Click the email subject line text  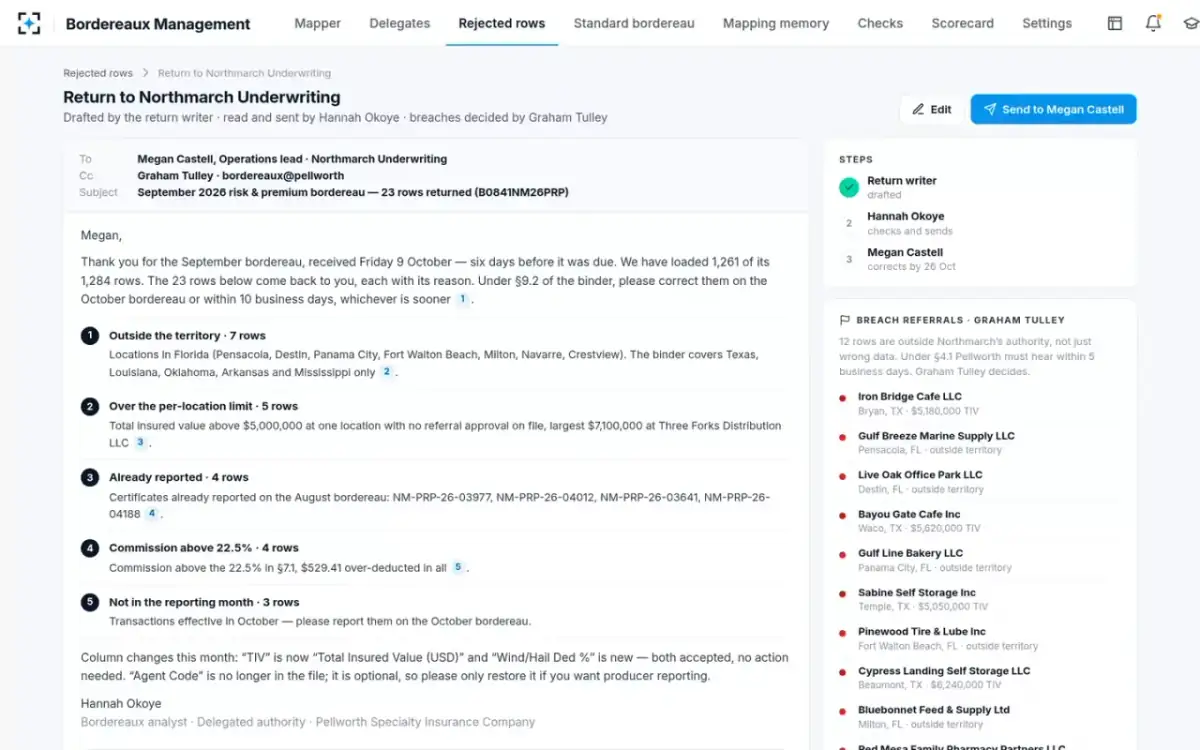(353, 192)
